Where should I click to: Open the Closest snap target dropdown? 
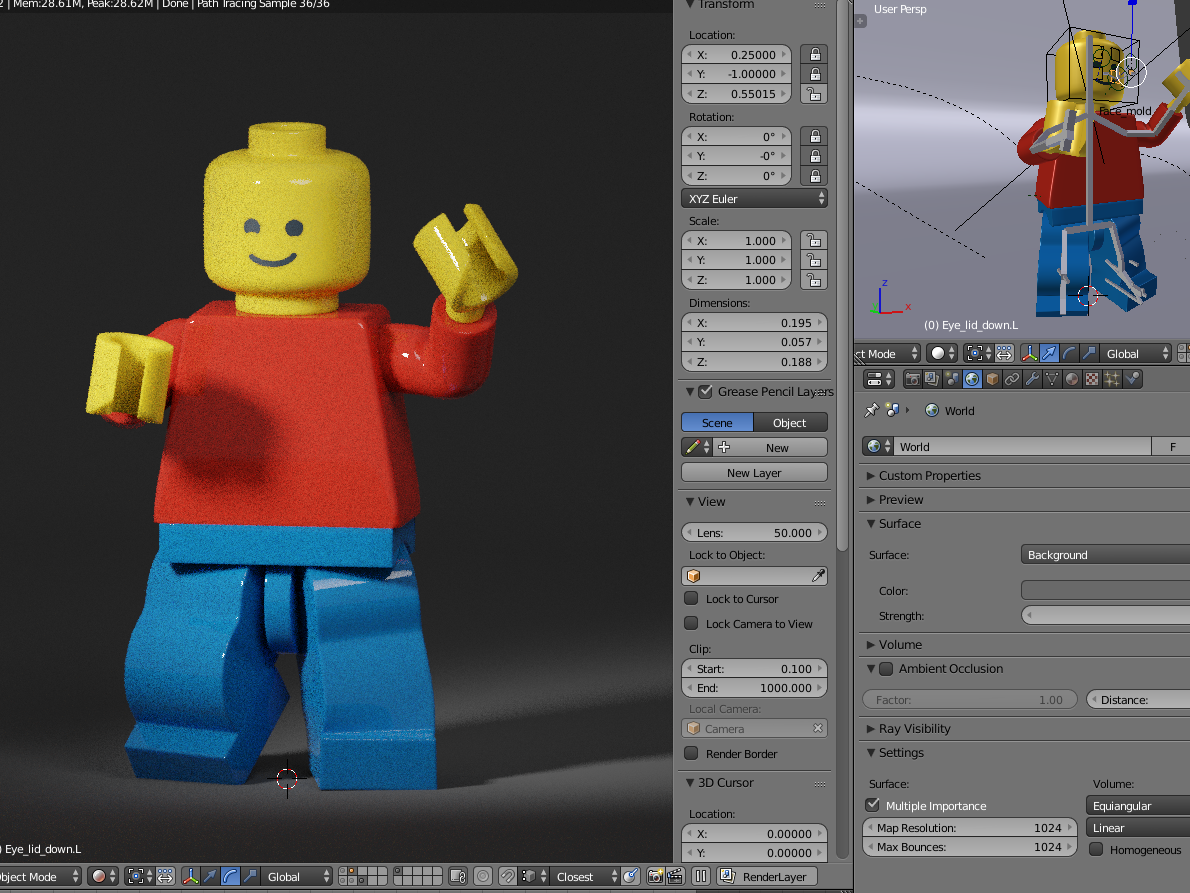584,876
